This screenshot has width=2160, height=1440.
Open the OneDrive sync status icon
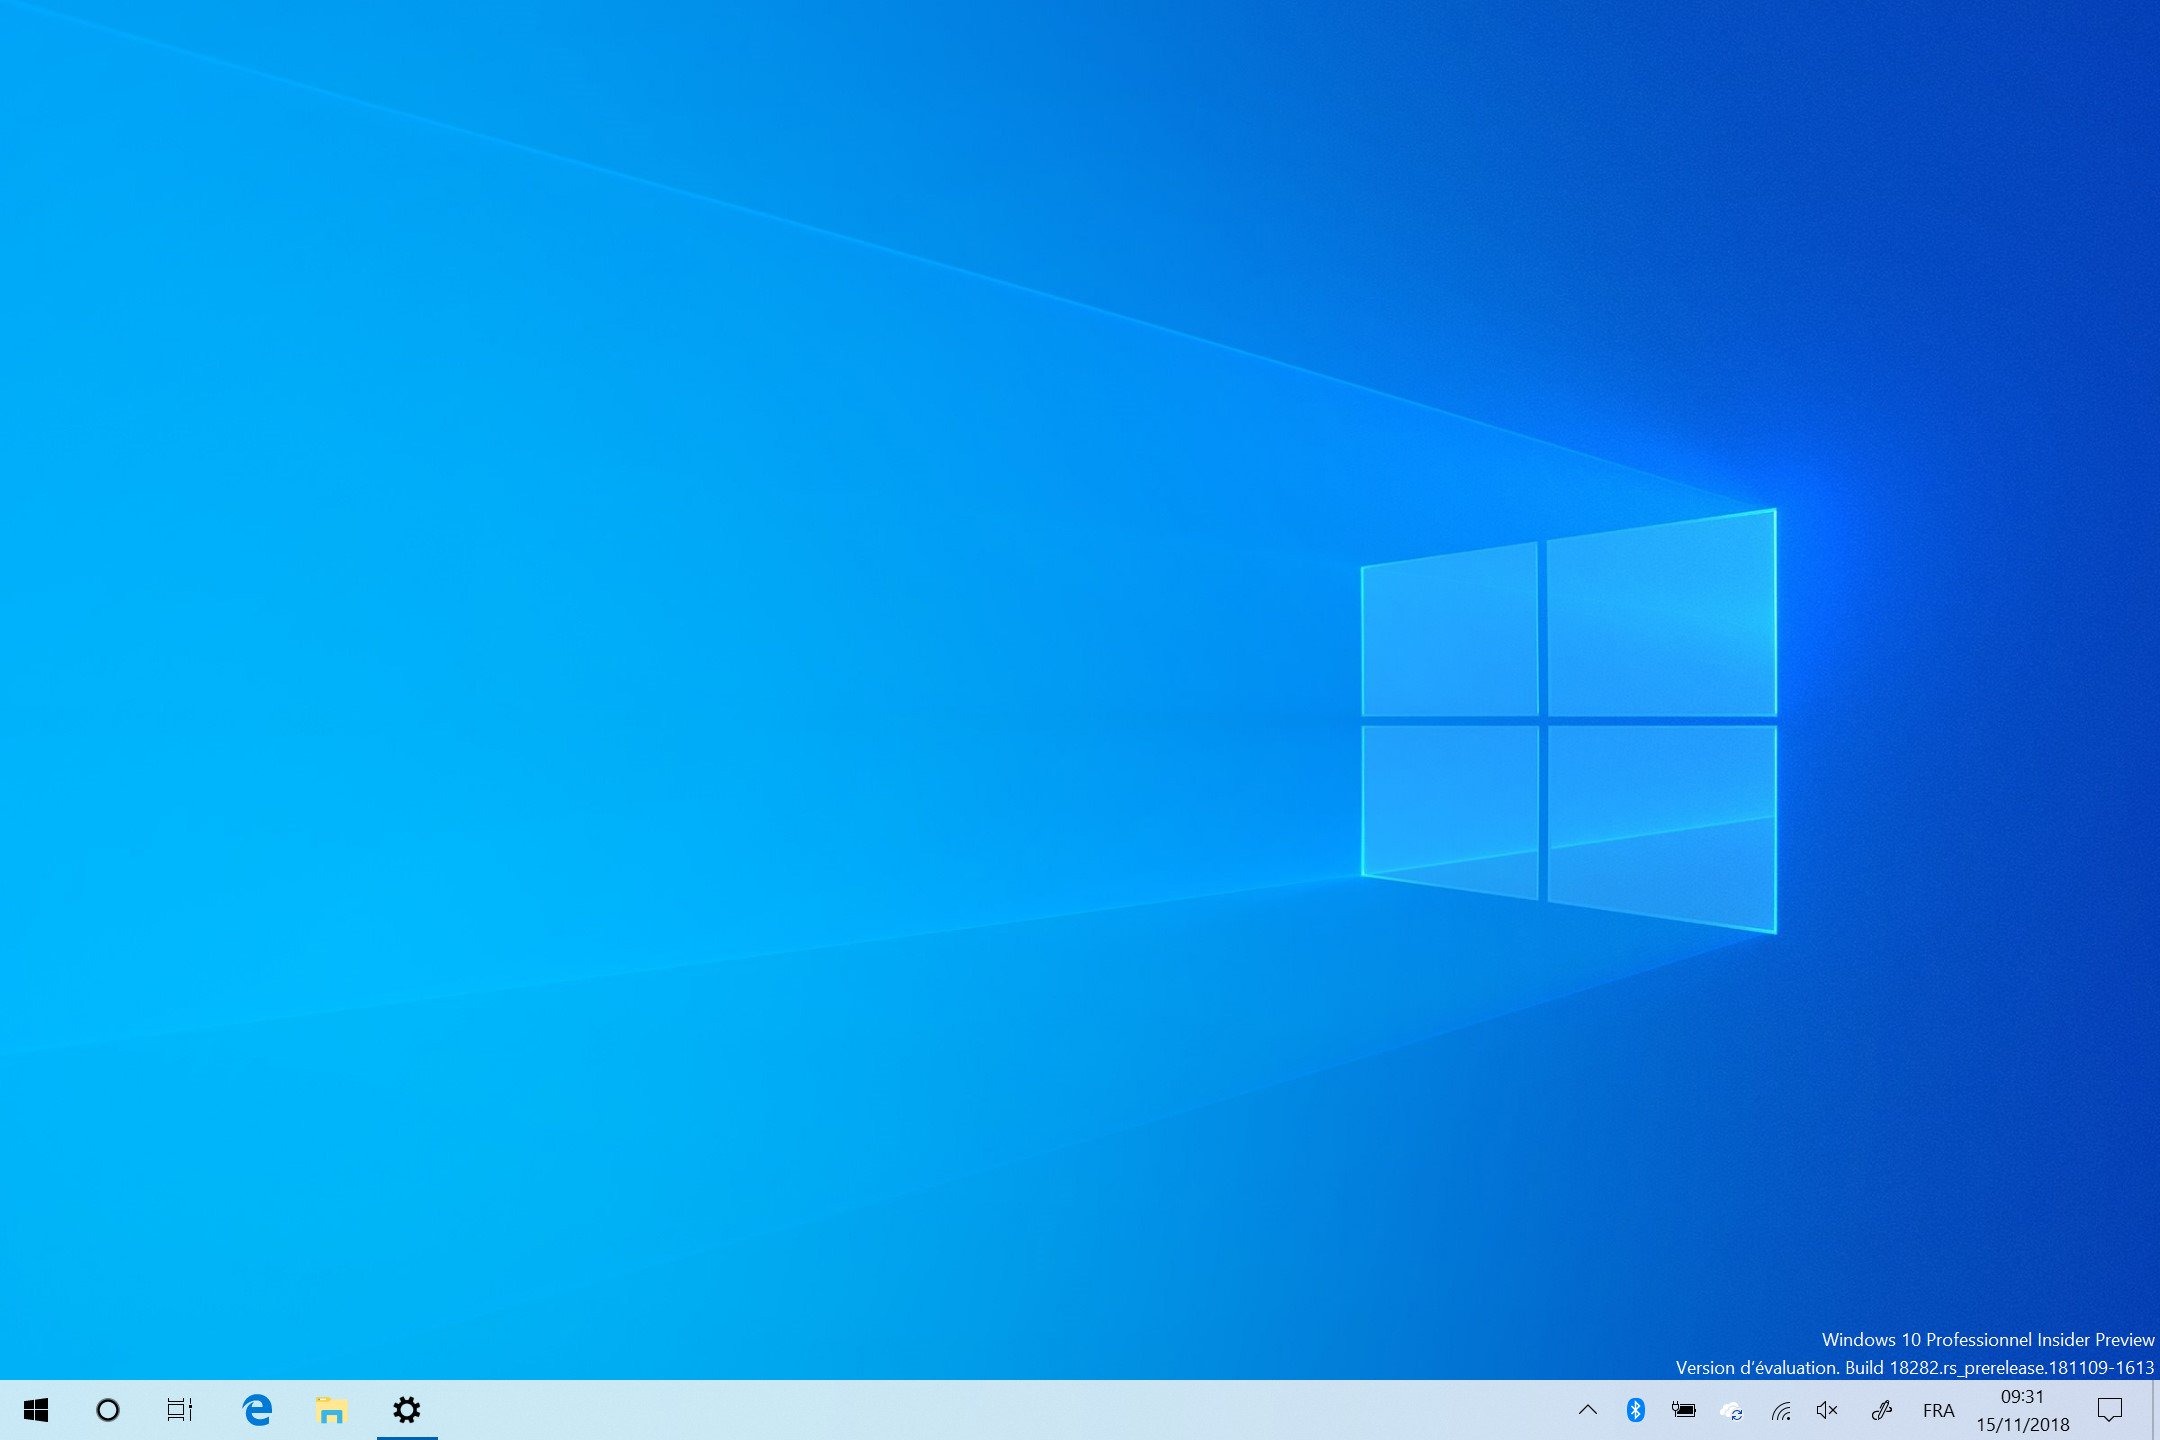click(1732, 1411)
